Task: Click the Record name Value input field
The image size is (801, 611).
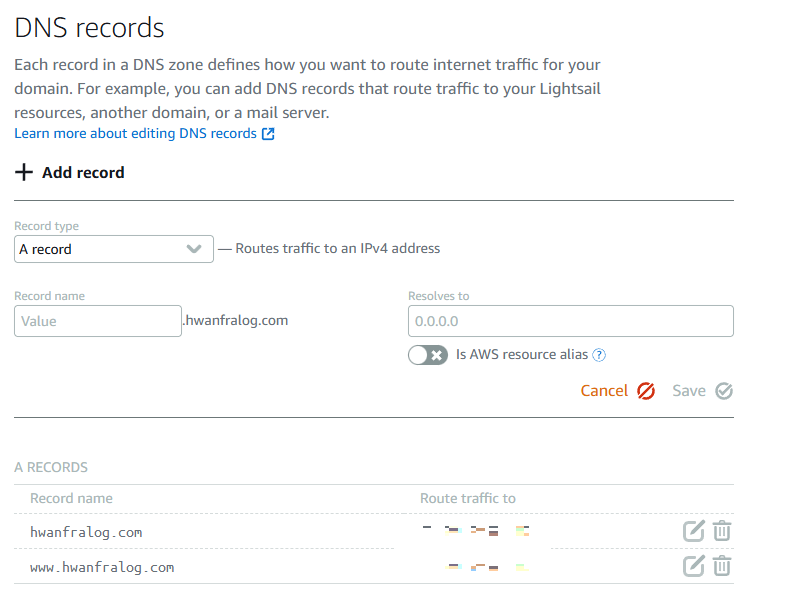Action: (x=97, y=321)
